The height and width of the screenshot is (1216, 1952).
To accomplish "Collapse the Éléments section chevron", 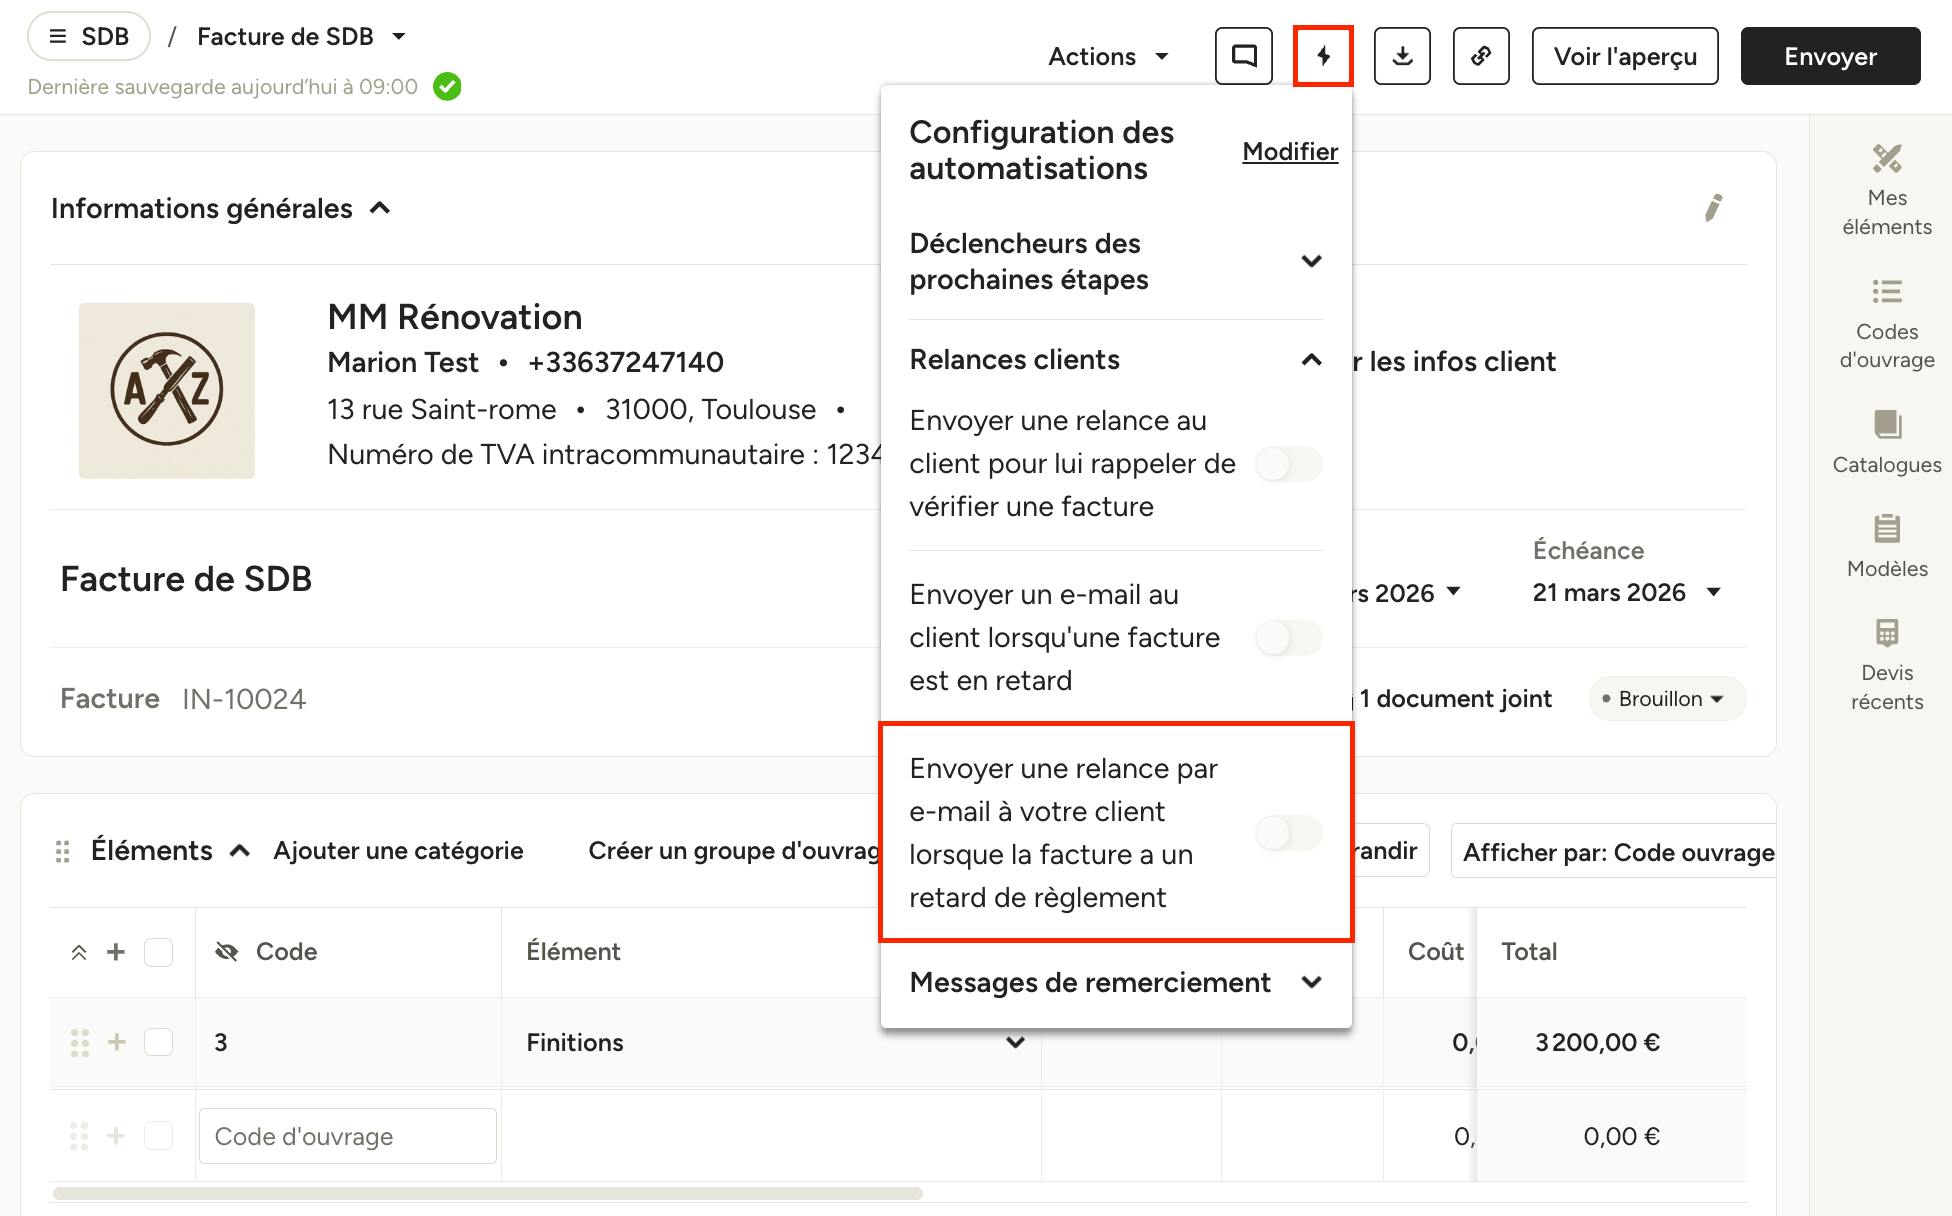I will [x=240, y=851].
